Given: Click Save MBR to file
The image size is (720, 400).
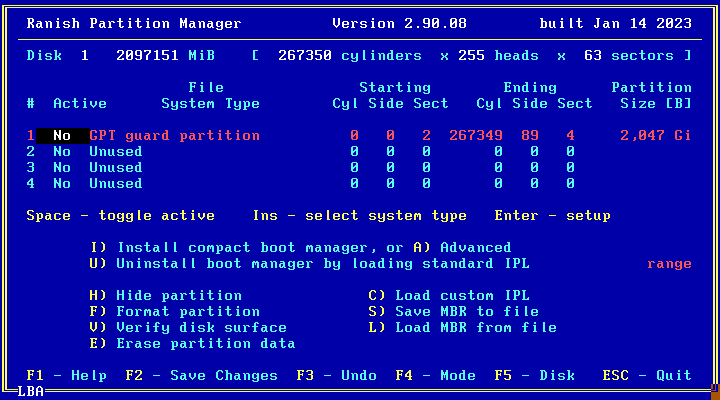Looking at the screenshot, I should tap(453, 312).
